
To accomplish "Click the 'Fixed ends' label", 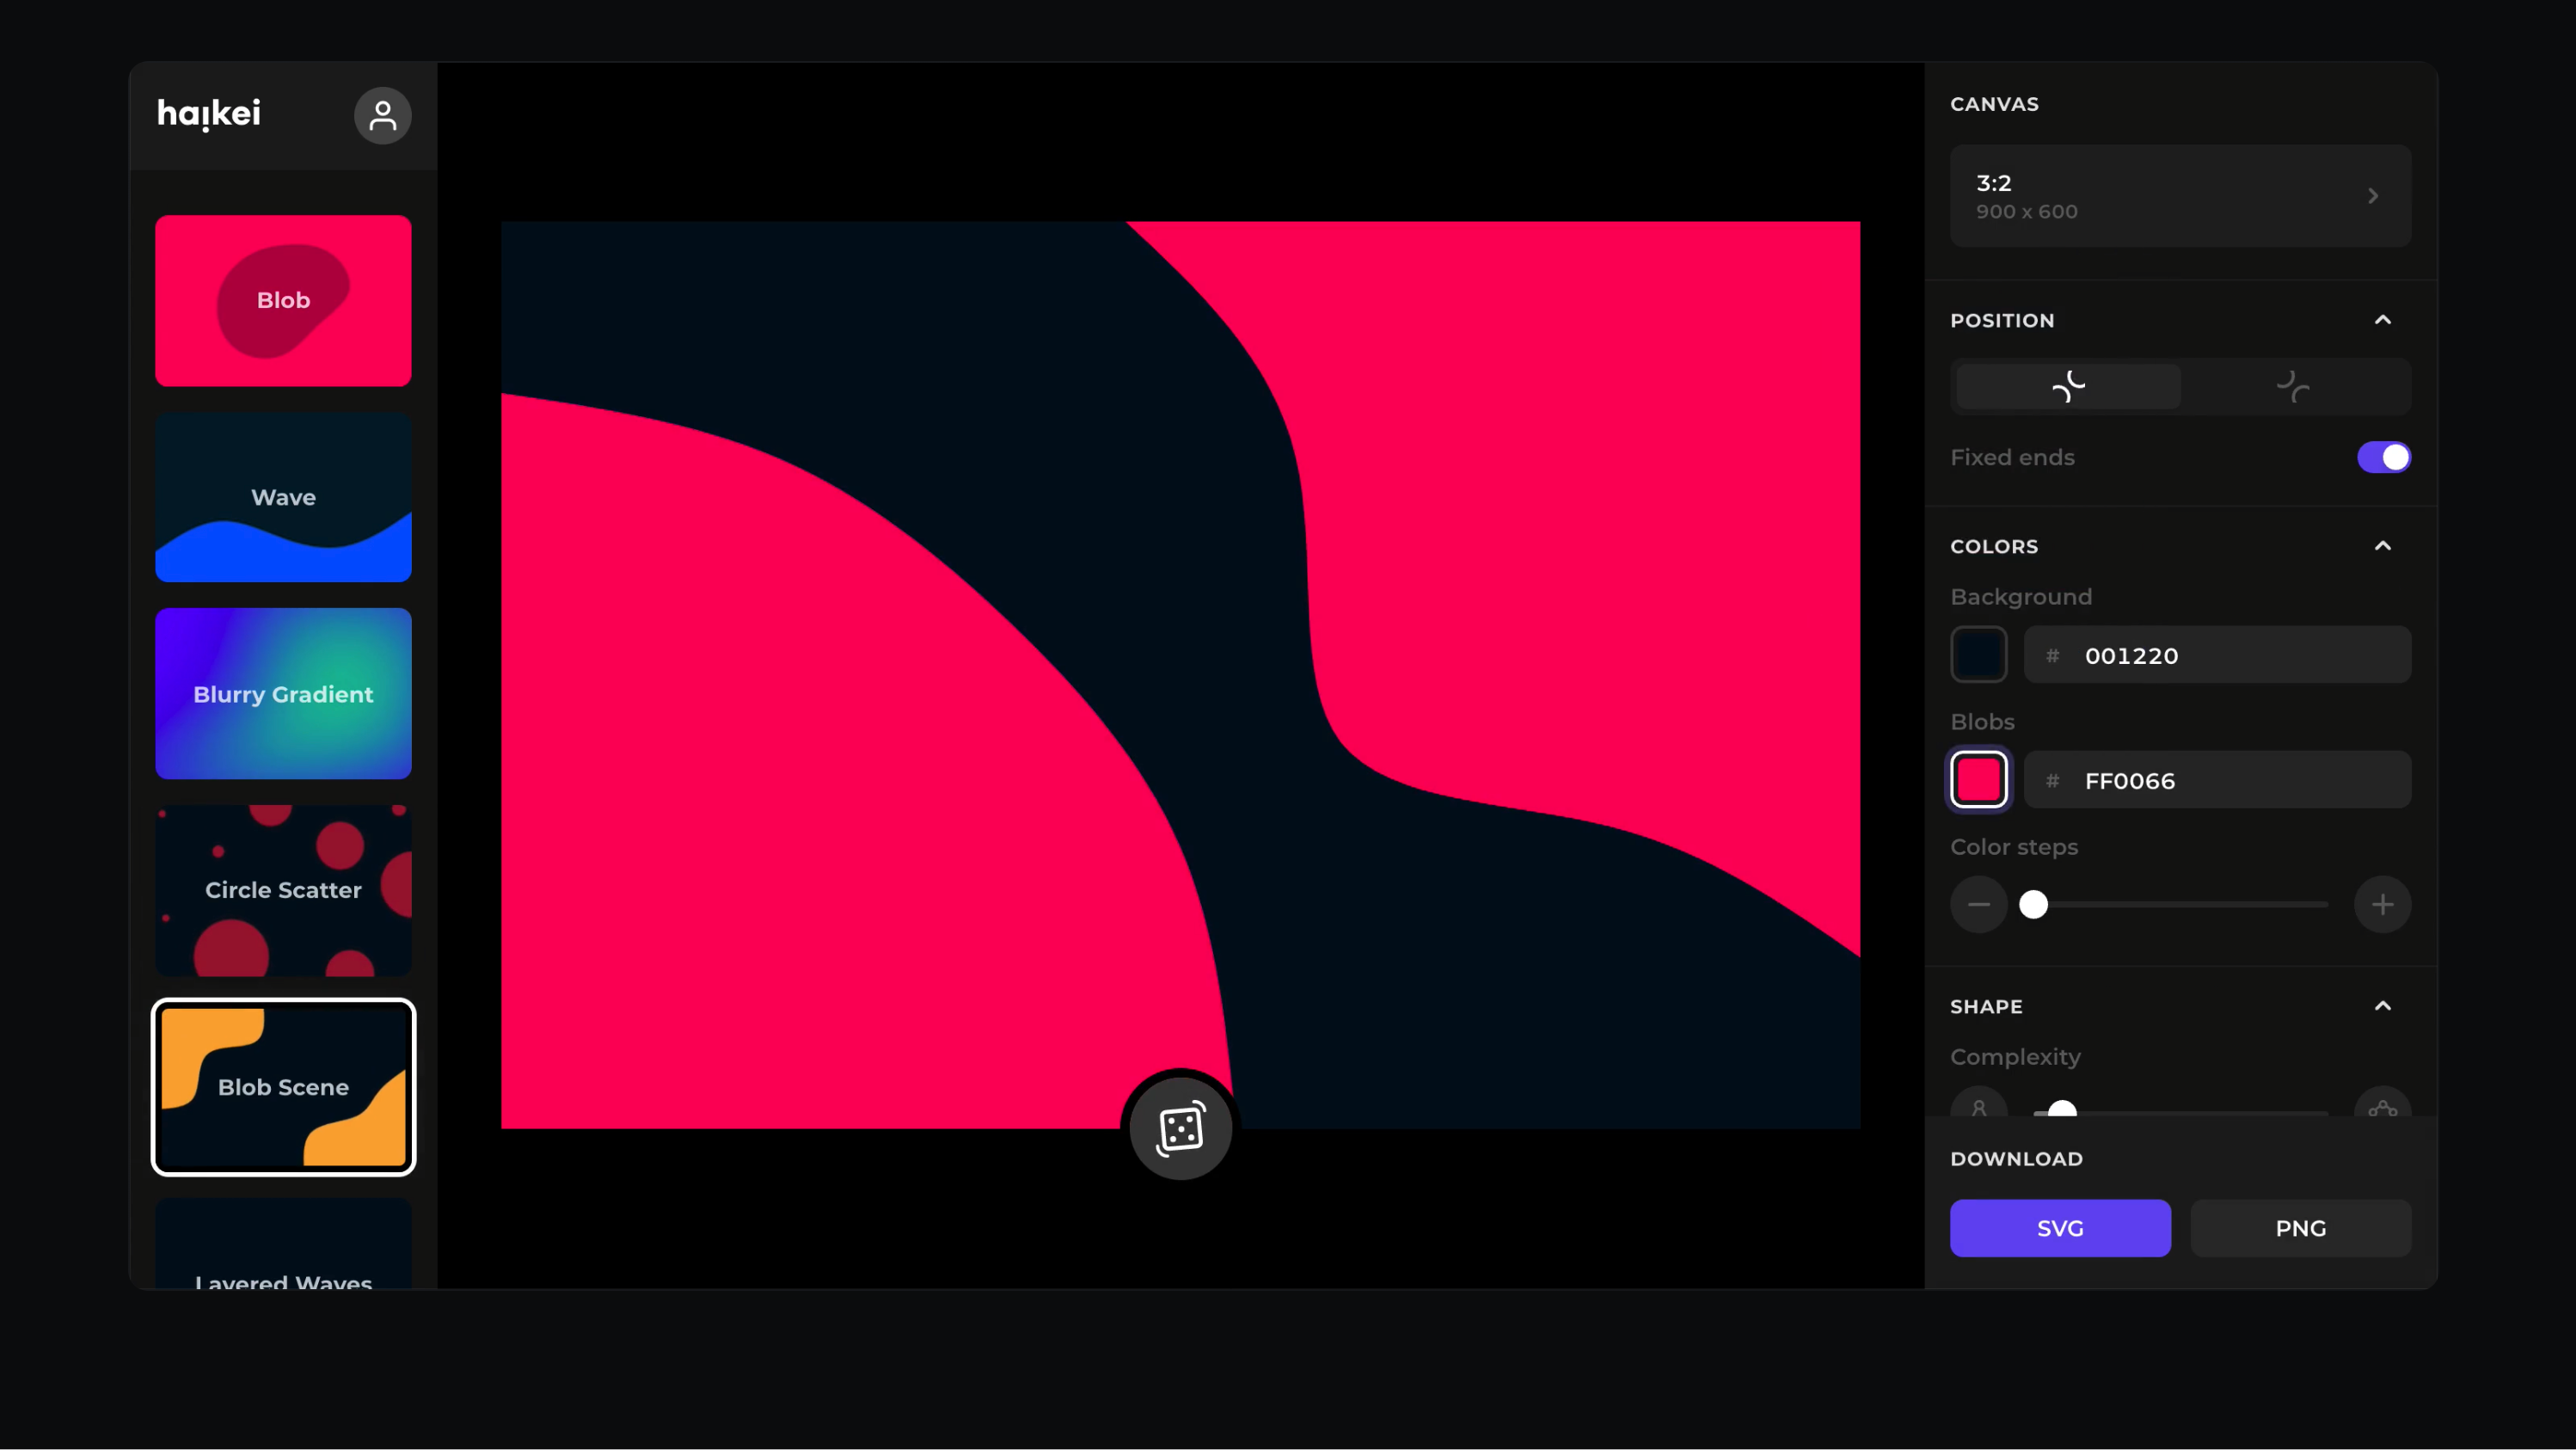I will [2012, 457].
